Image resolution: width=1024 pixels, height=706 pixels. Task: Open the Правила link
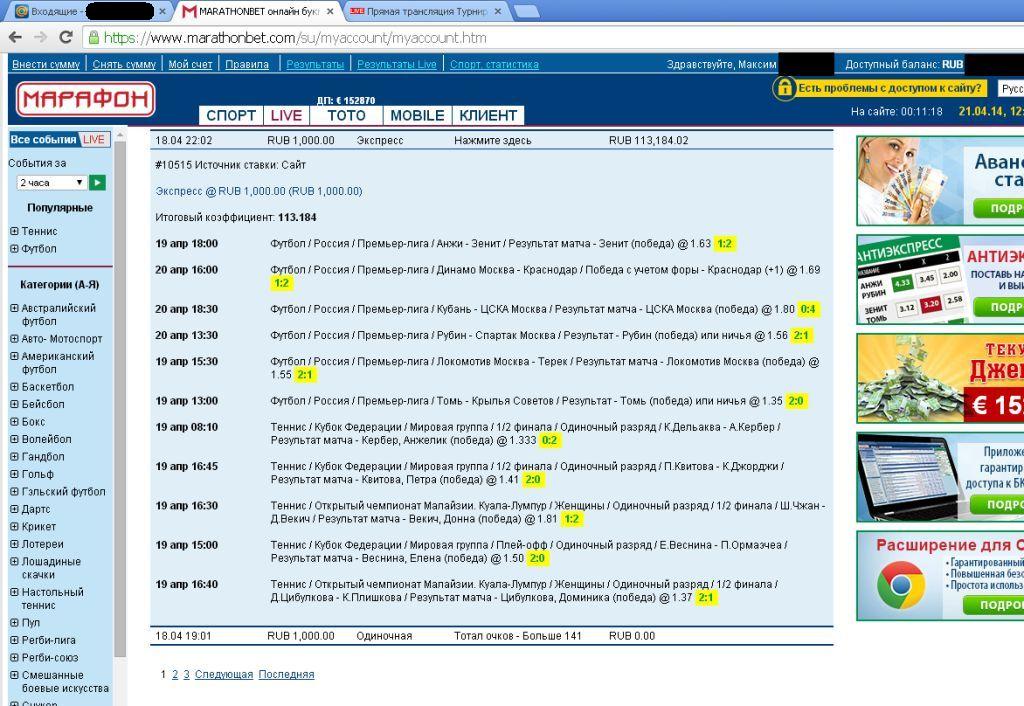click(x=247, y=64)
